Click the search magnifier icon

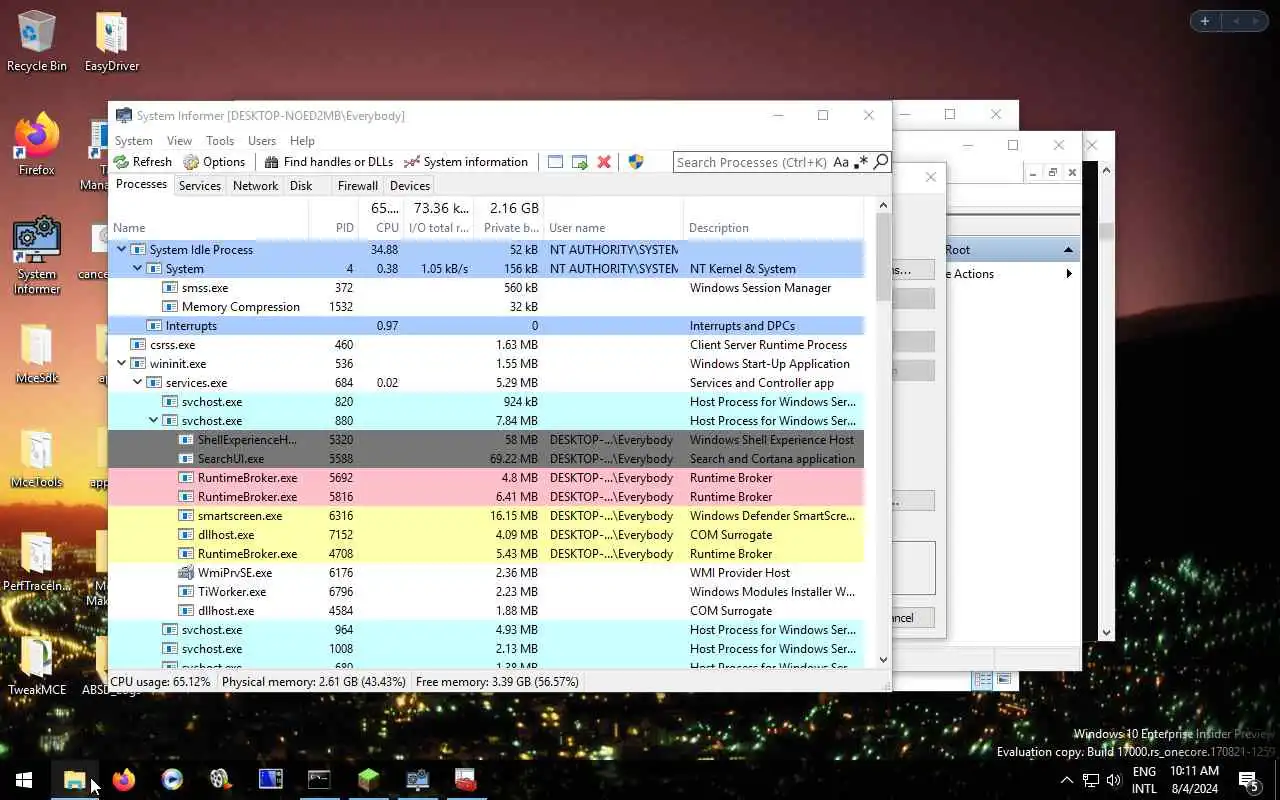[880, 162]
